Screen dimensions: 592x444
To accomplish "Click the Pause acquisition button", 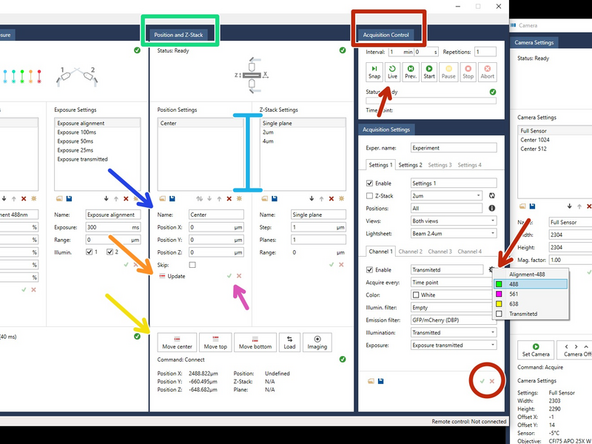I will pyautogui.click(x=449, y=72).
